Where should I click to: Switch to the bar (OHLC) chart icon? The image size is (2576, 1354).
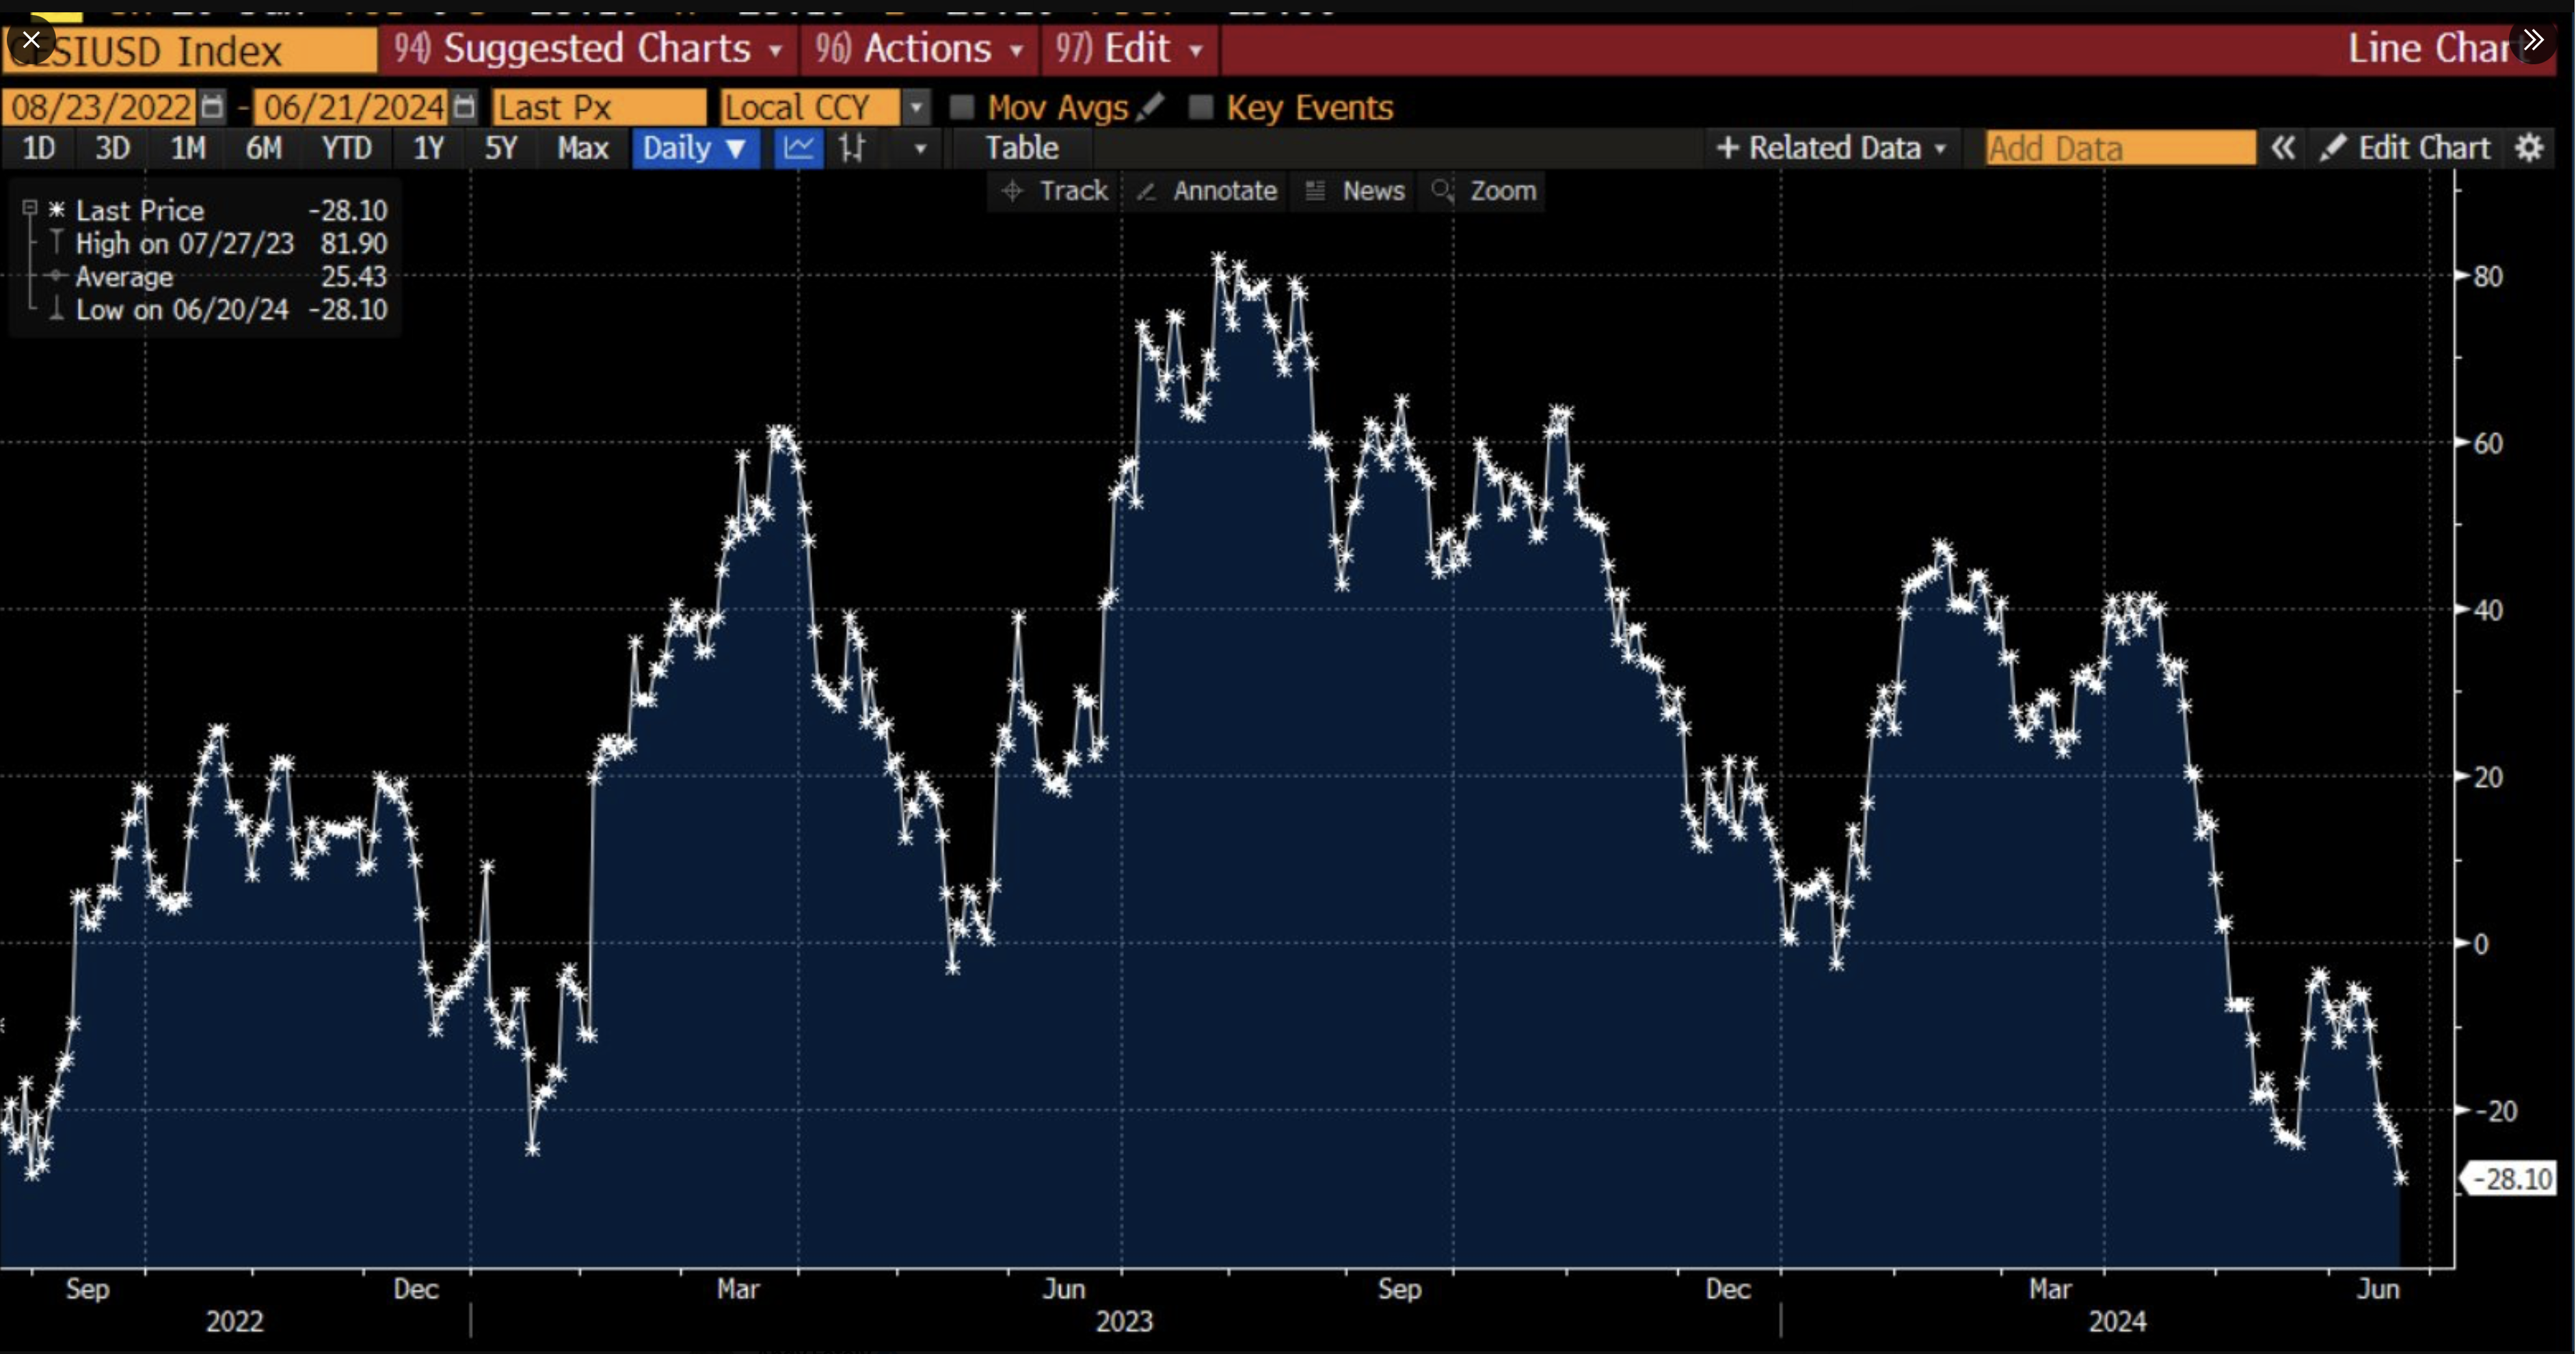point(852,148)
